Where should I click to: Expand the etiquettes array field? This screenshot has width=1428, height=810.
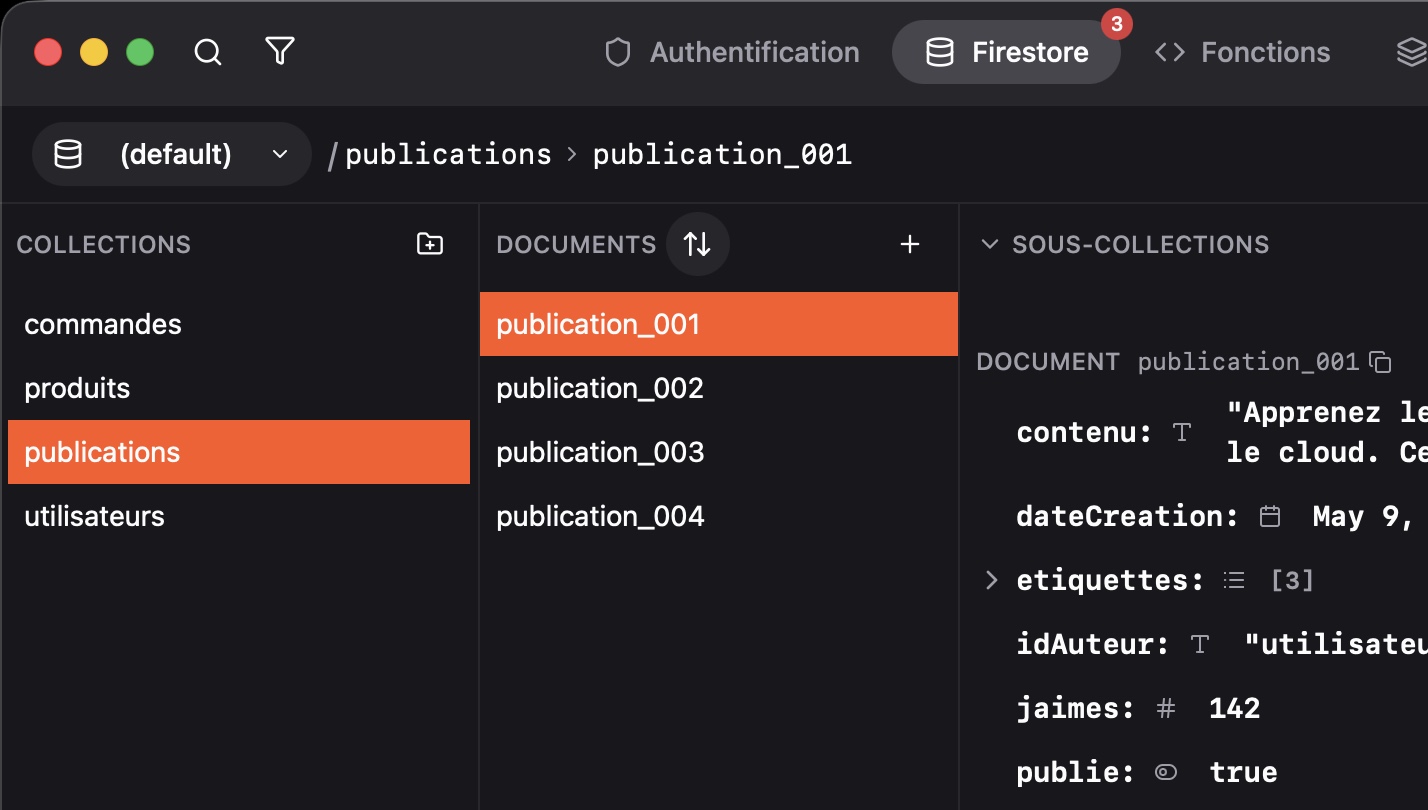[x=992, y=580]
